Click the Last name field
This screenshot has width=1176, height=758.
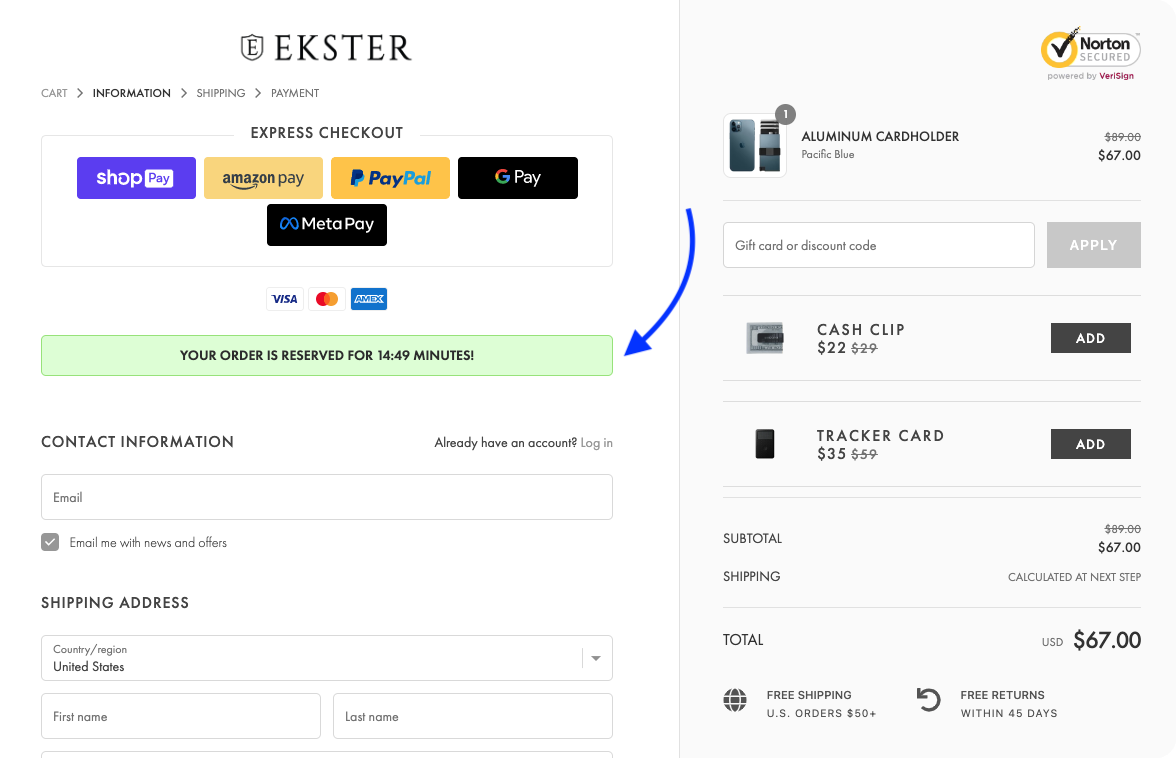473,716
